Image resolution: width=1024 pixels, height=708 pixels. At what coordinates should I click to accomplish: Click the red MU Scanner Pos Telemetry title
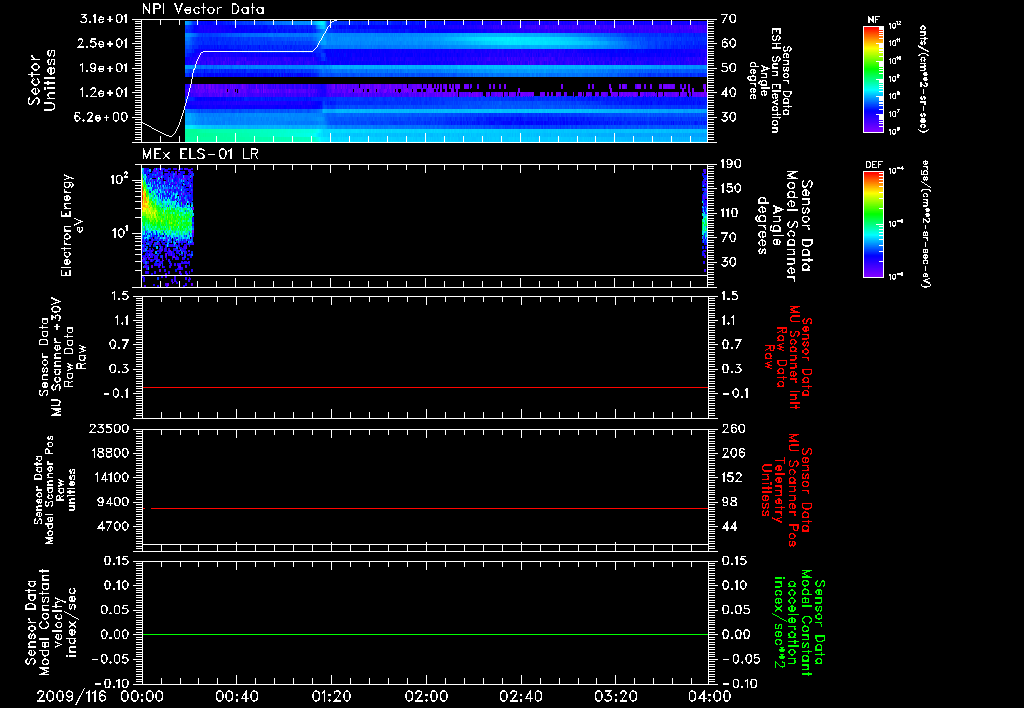[x=786, y=490]
